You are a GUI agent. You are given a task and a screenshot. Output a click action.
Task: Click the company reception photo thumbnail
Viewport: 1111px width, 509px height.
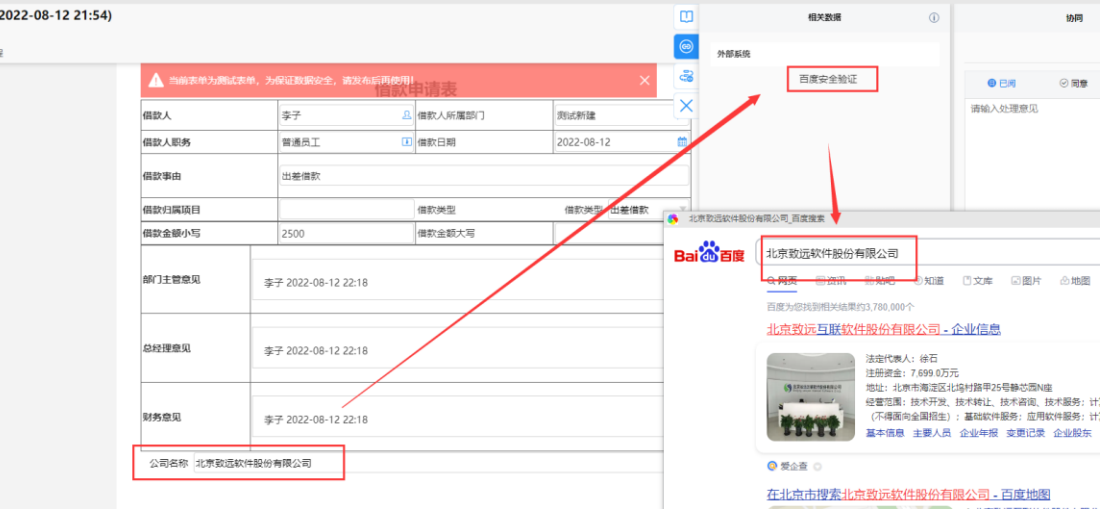pyautogui.click(x=811, y=397)
